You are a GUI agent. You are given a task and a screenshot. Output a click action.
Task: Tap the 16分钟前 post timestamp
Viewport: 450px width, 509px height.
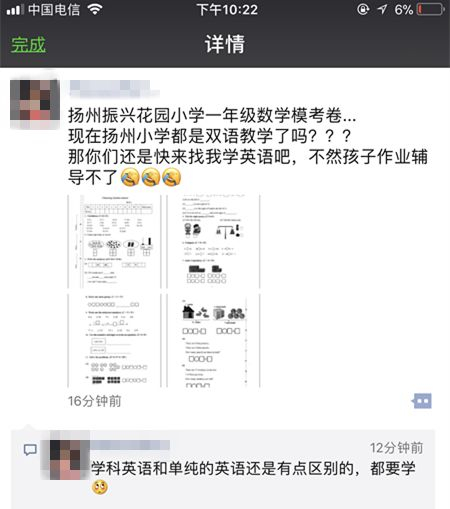tap(95, 401)
